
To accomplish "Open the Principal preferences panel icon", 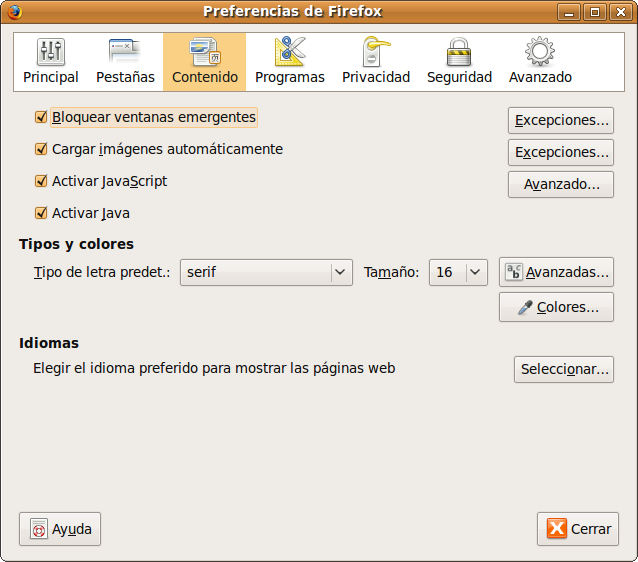I will 50,52.
